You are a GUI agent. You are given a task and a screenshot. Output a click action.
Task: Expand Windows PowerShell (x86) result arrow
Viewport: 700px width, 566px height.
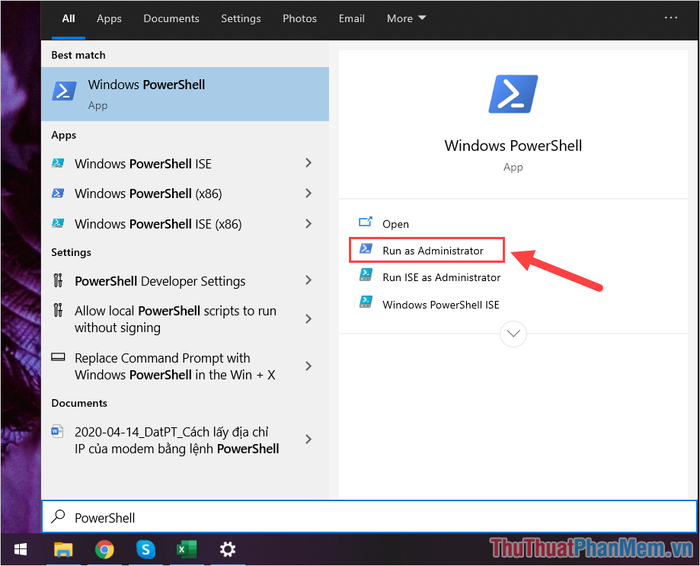click(x=308, y=193)
